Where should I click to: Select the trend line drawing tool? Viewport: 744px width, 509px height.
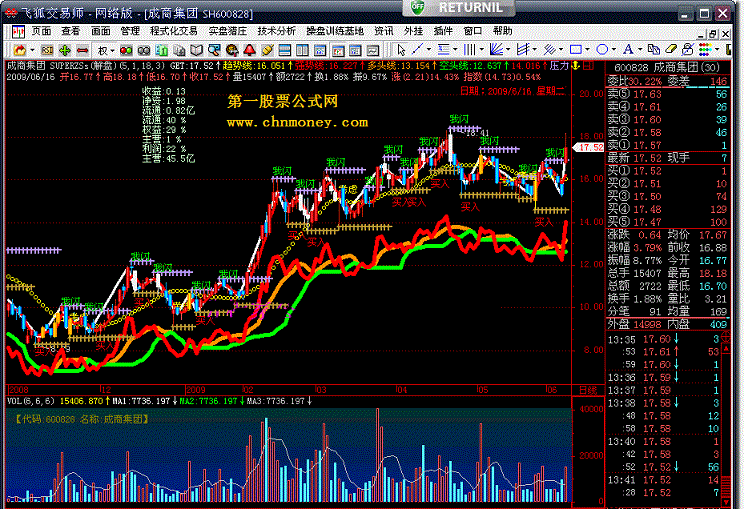pos(418,49)
